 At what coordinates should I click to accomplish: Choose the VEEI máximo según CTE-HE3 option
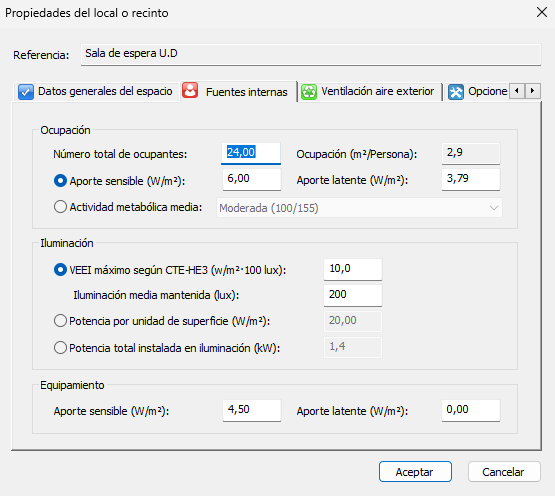pyautogui.click(x=60, y=270)
